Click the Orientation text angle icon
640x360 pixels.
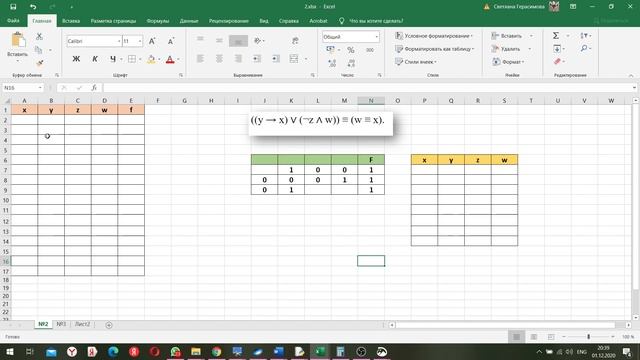click(x=258, y=40)
